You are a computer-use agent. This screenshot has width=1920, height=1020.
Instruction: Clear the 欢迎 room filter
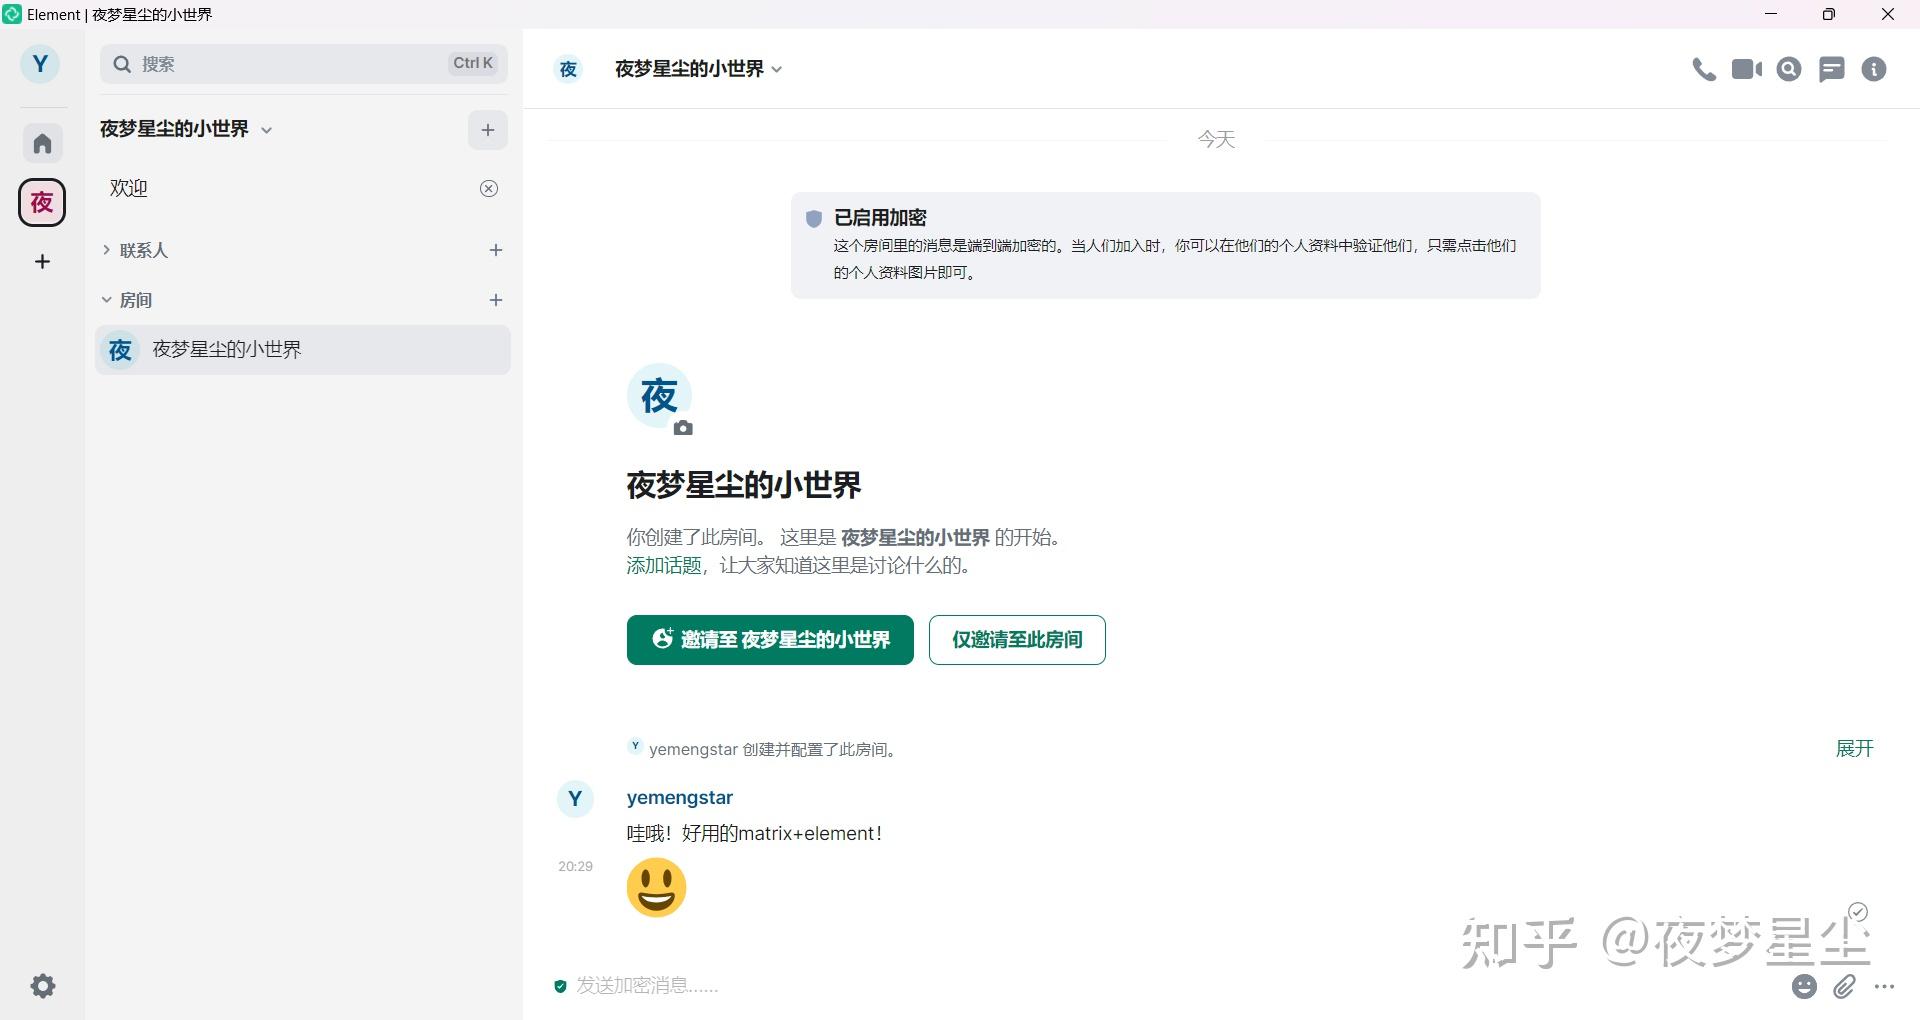pos(488,188)
